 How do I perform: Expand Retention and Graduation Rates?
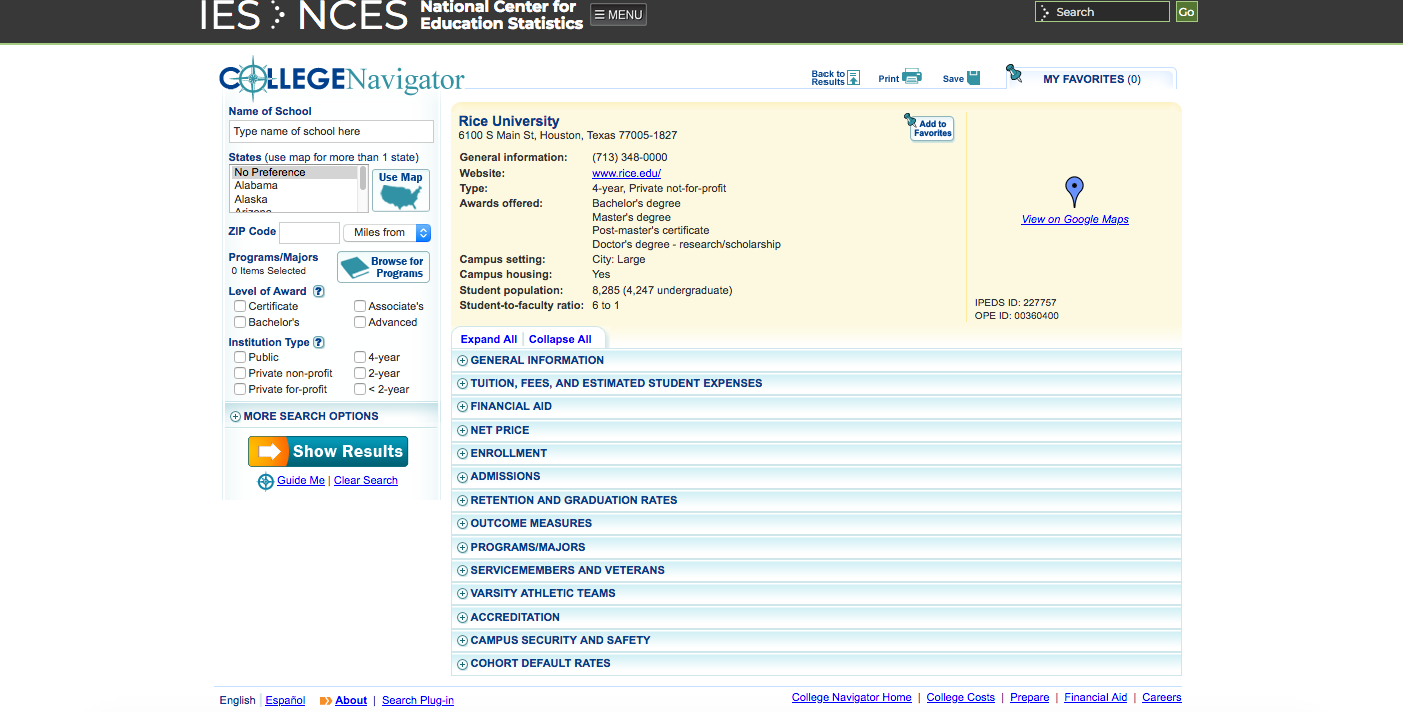pyautogui.click(x=816, y=500)
